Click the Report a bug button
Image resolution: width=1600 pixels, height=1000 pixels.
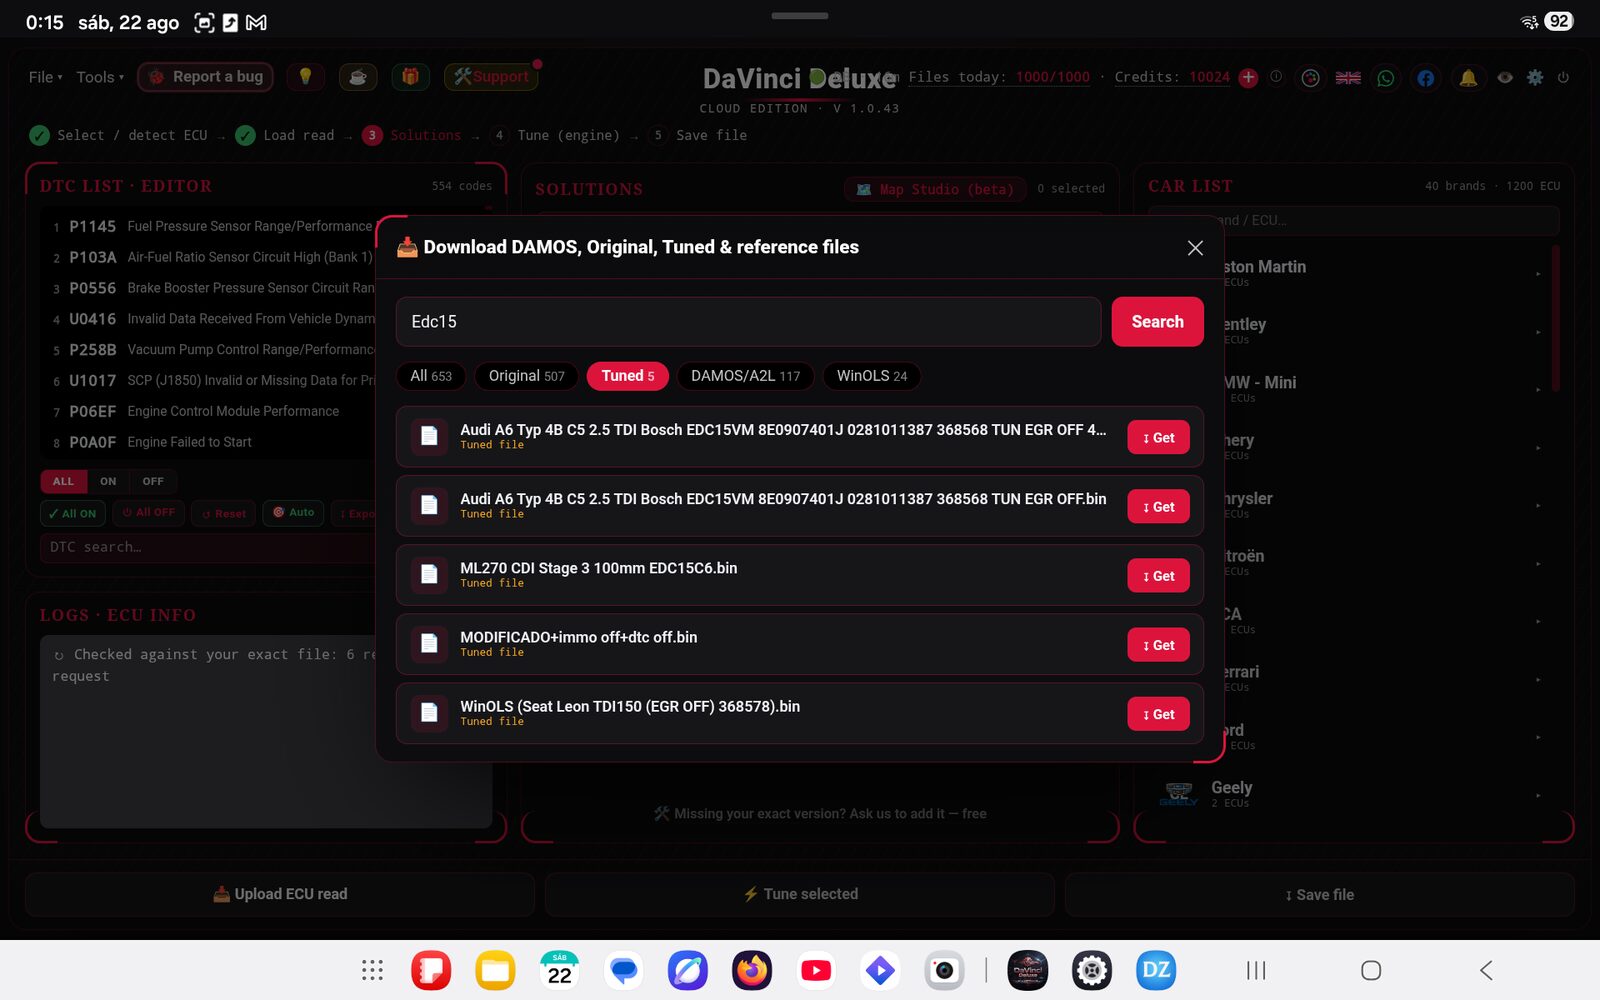click(x=205, y=77)
